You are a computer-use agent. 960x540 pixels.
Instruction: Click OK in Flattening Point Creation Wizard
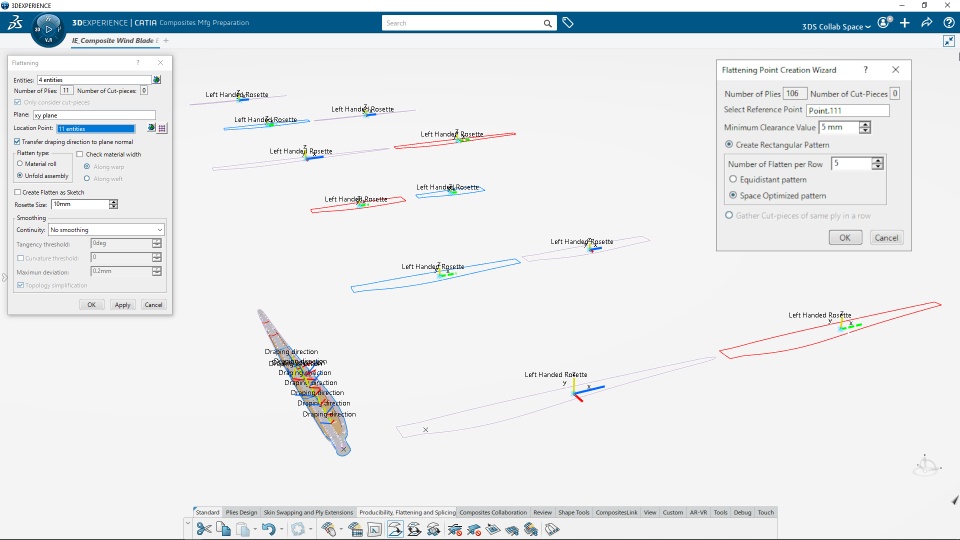(845, 238)
